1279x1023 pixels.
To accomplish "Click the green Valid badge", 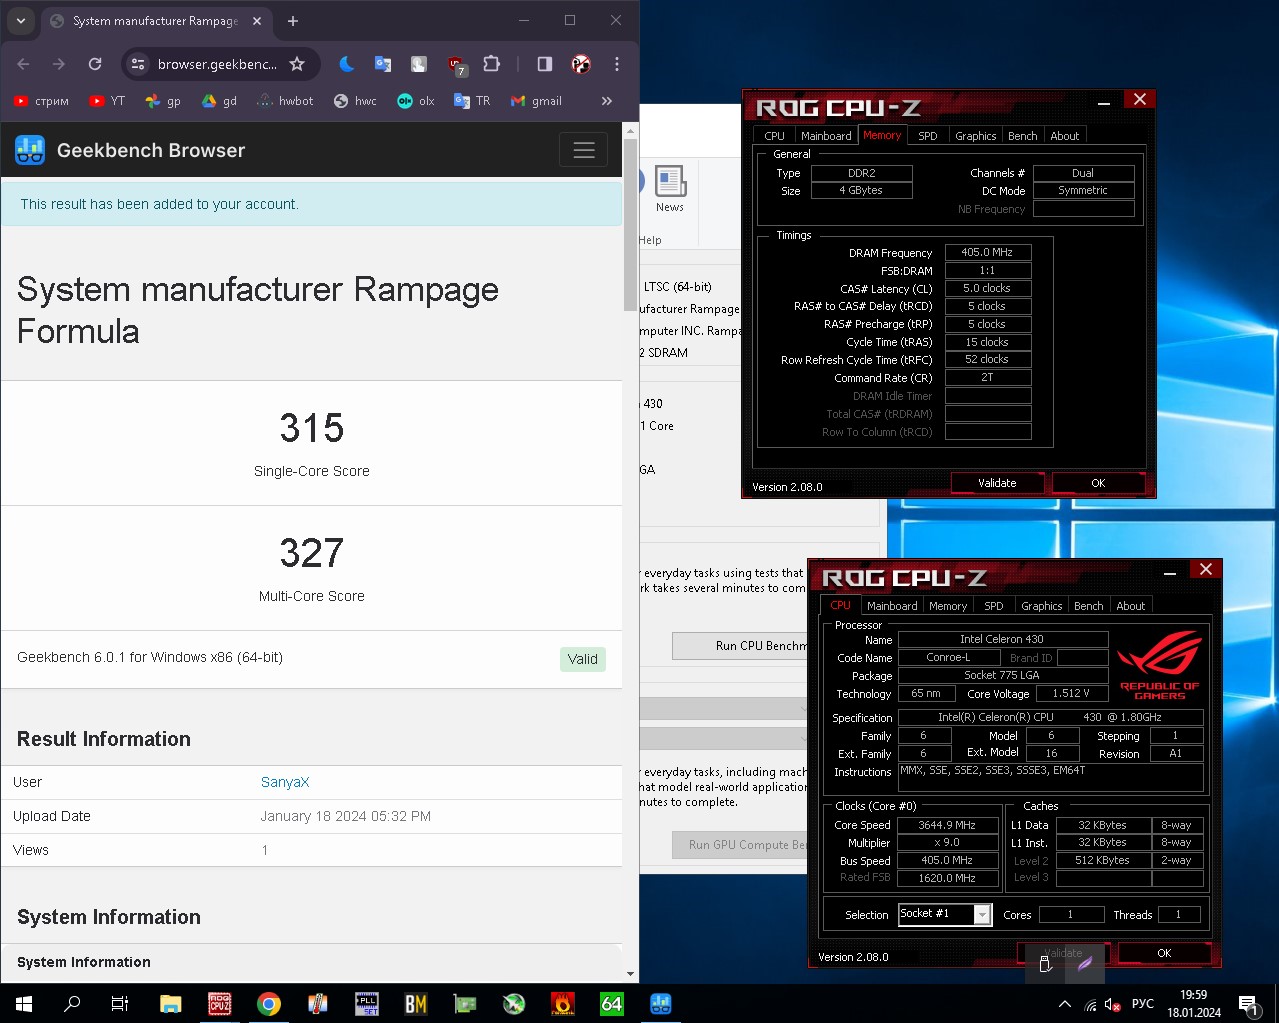I will click(x=583, y=659).
